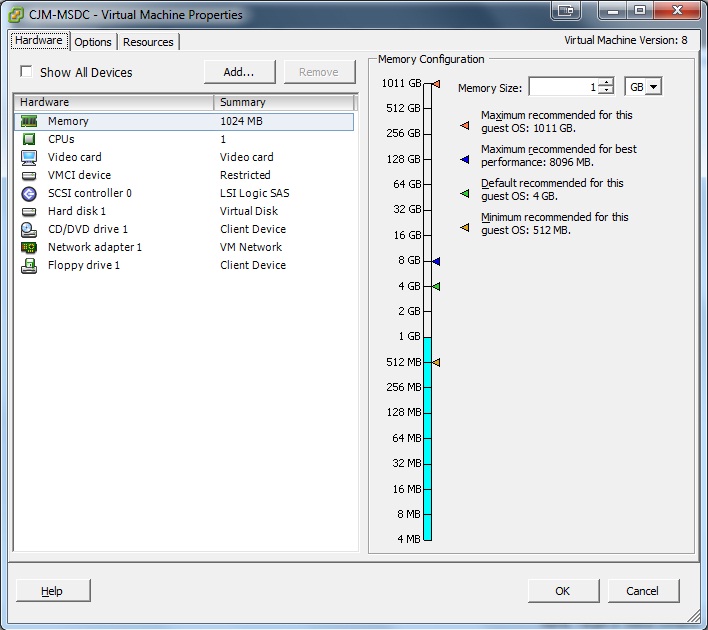Select the Video card icon

(x=29, y=157)
